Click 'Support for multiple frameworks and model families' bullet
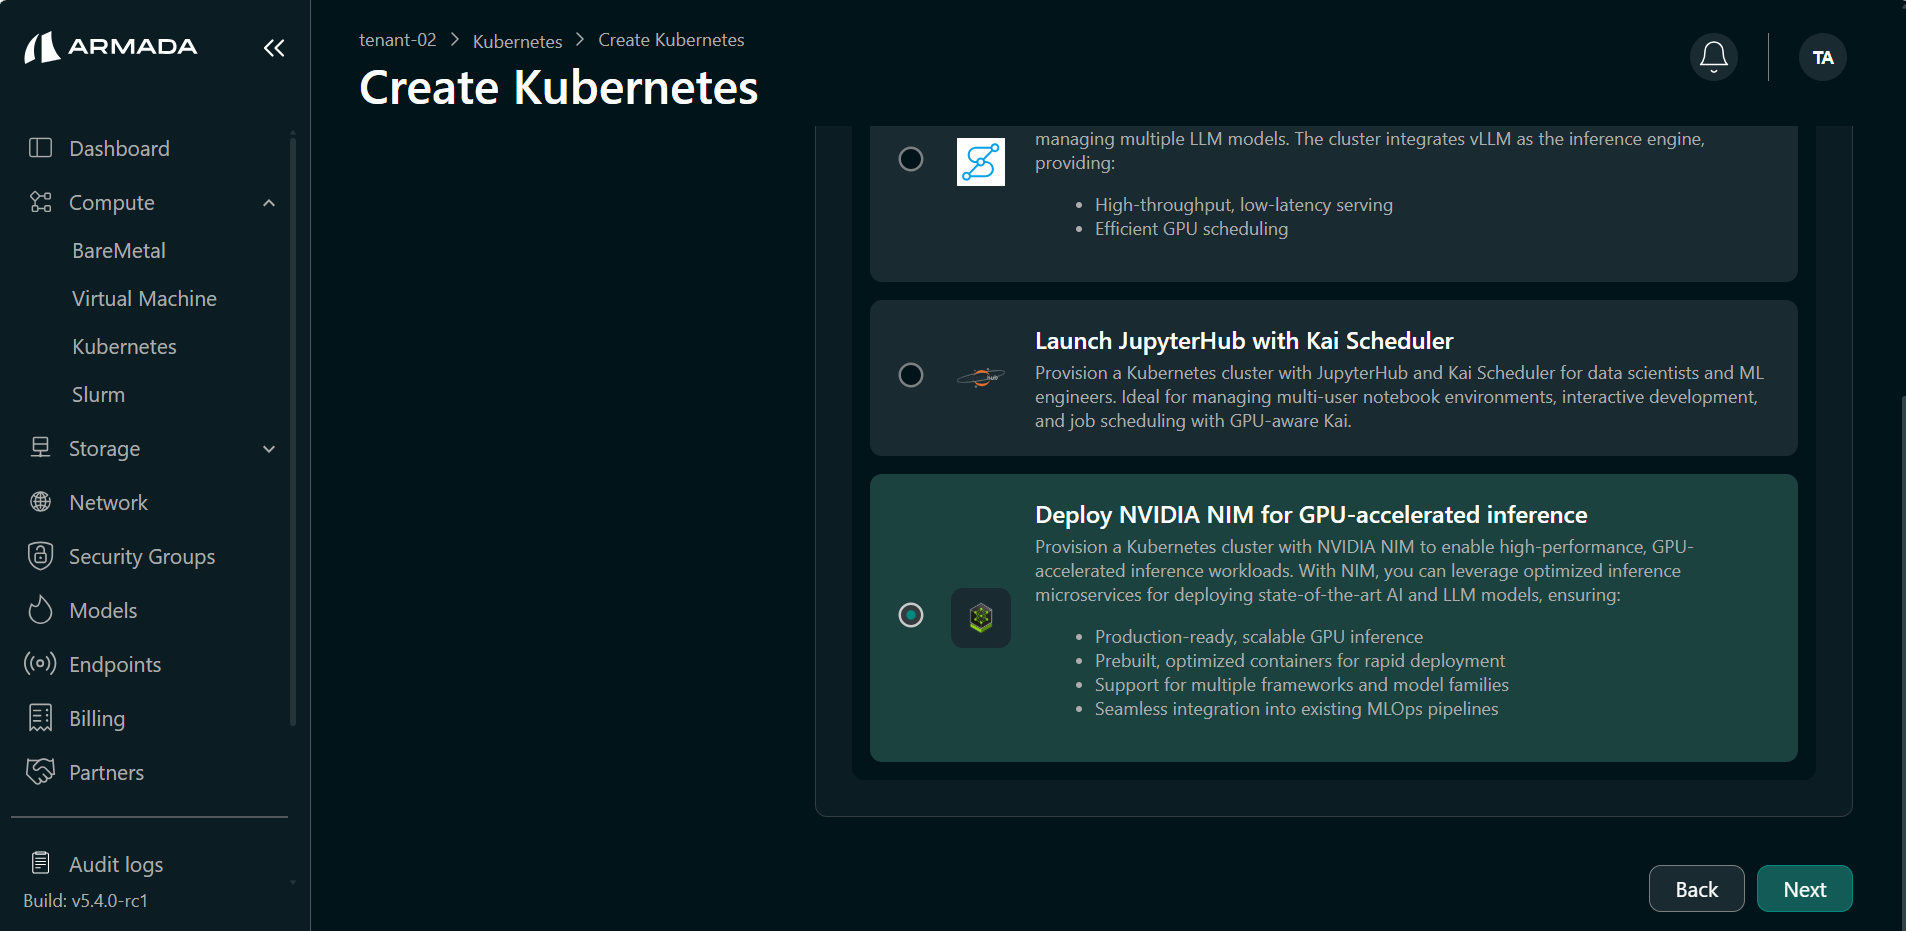Image resolution: width=1906 pixels, height=931 pixels. pos(1302,685)
